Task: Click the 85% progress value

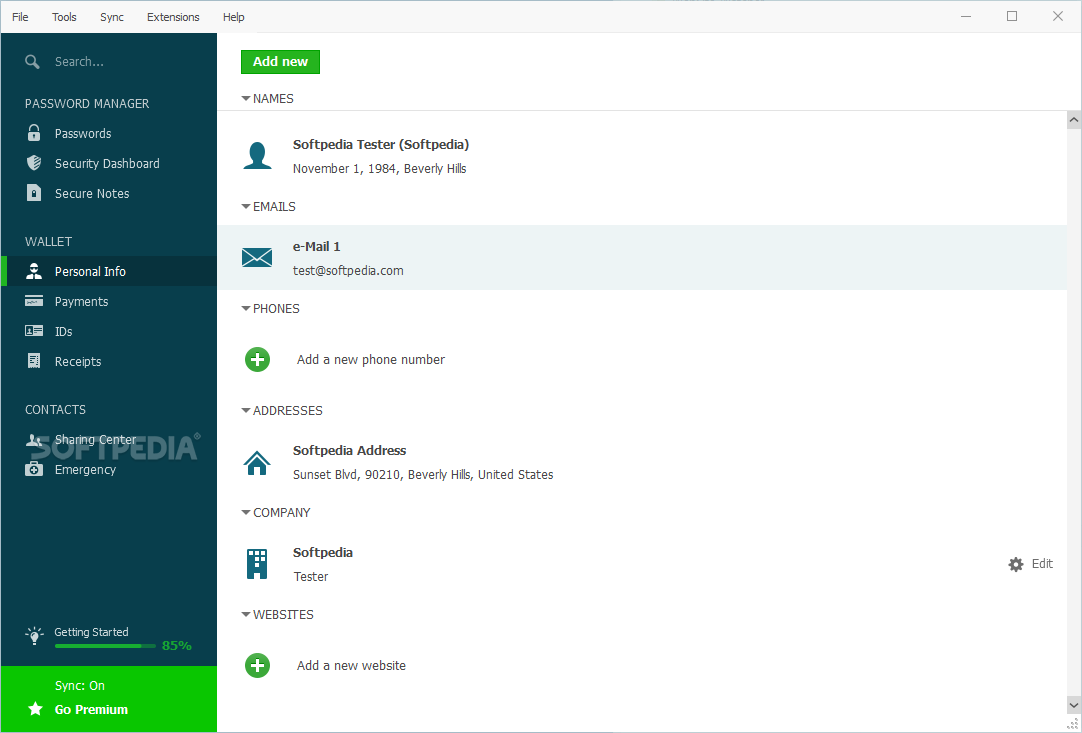Action: click(x=177, y=645)
